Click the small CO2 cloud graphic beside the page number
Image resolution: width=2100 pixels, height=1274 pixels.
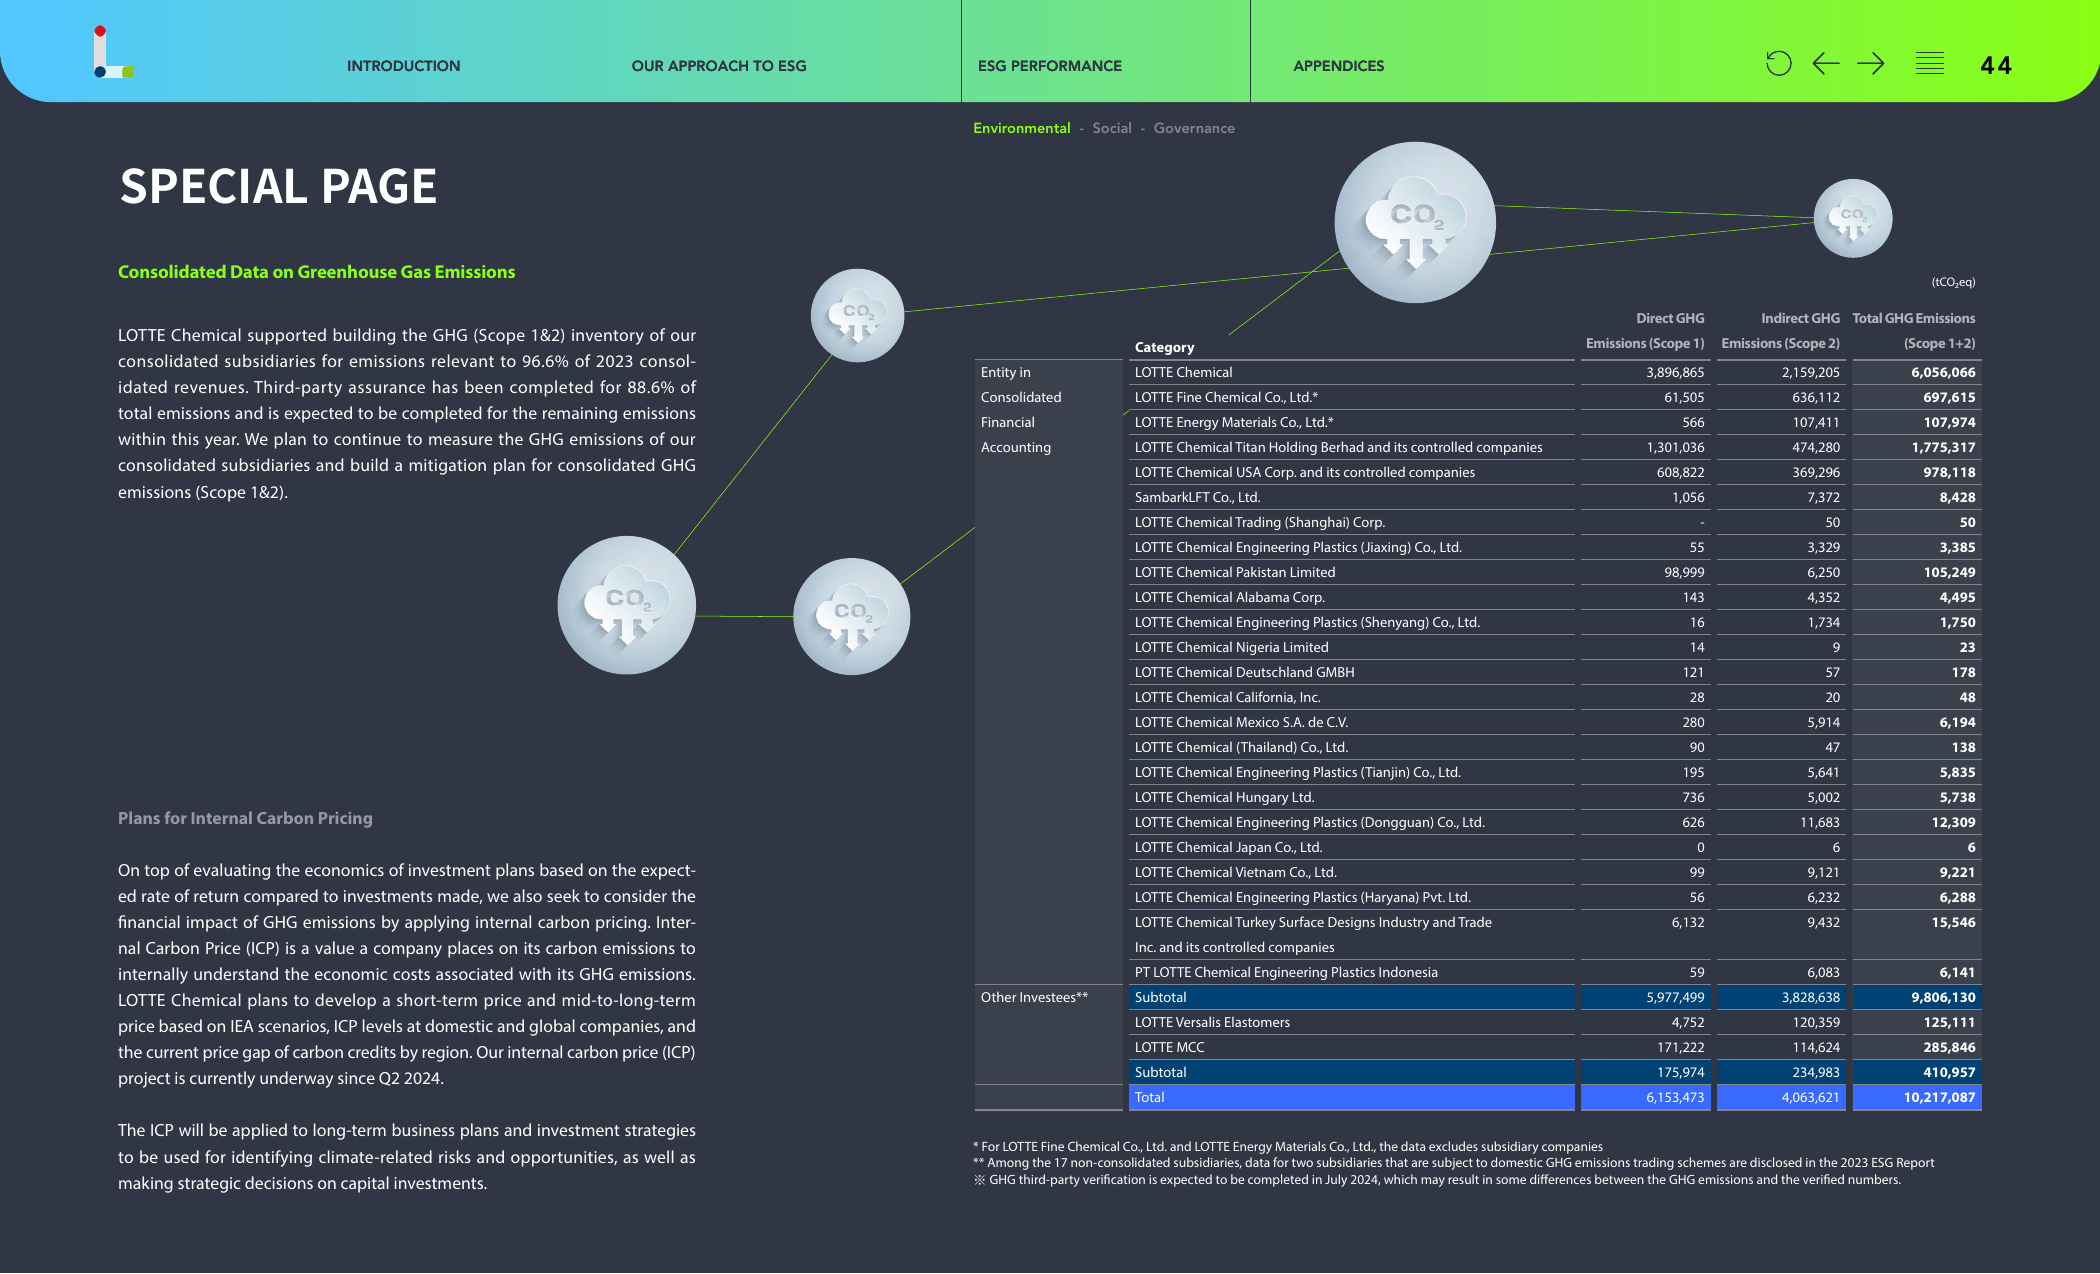point(1853,218)
